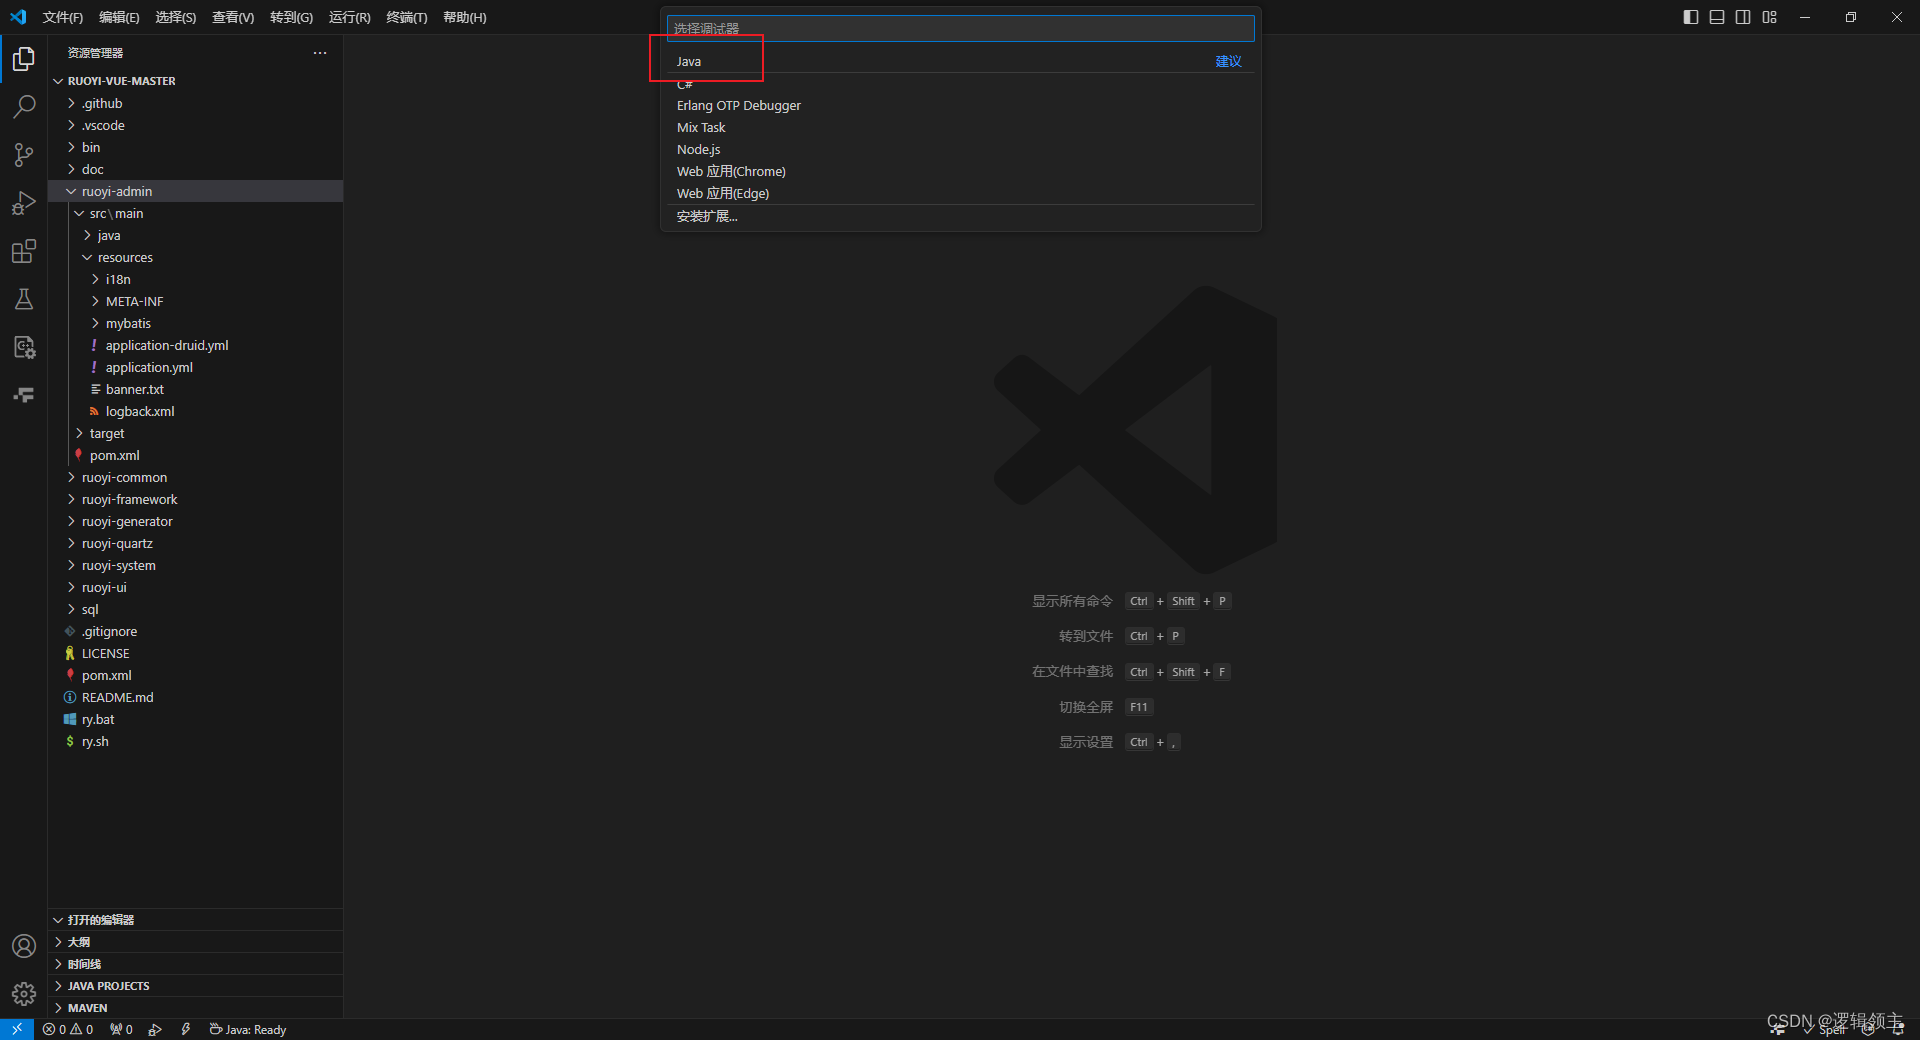Expand the .vscode folder
This screenshot has height=1040, width=1920.
(x=196, y=125)
